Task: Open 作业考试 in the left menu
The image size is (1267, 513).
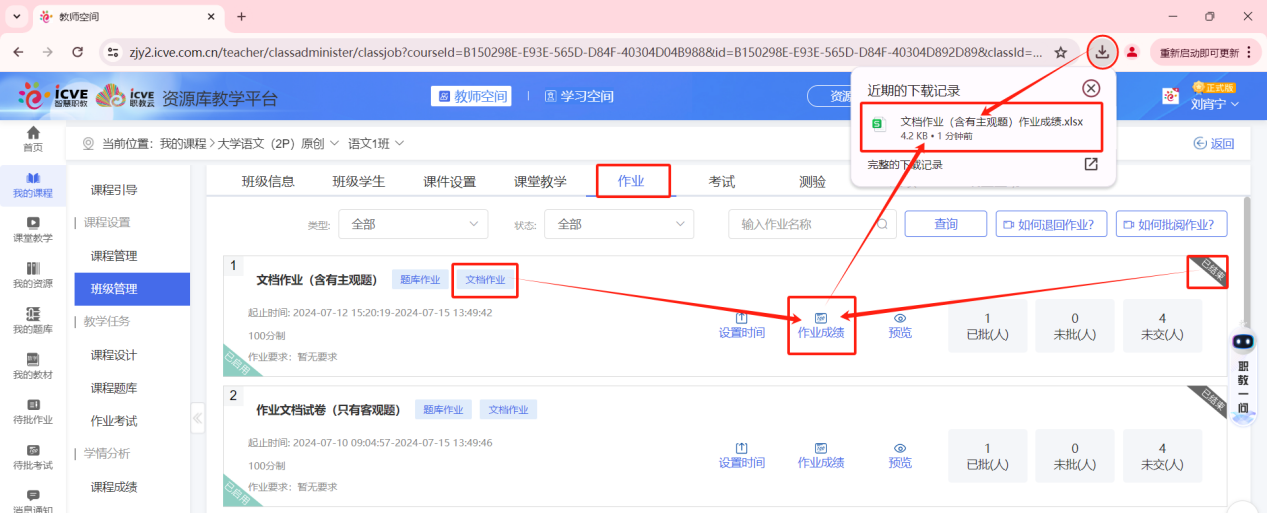Action: [x=114, y=421]
